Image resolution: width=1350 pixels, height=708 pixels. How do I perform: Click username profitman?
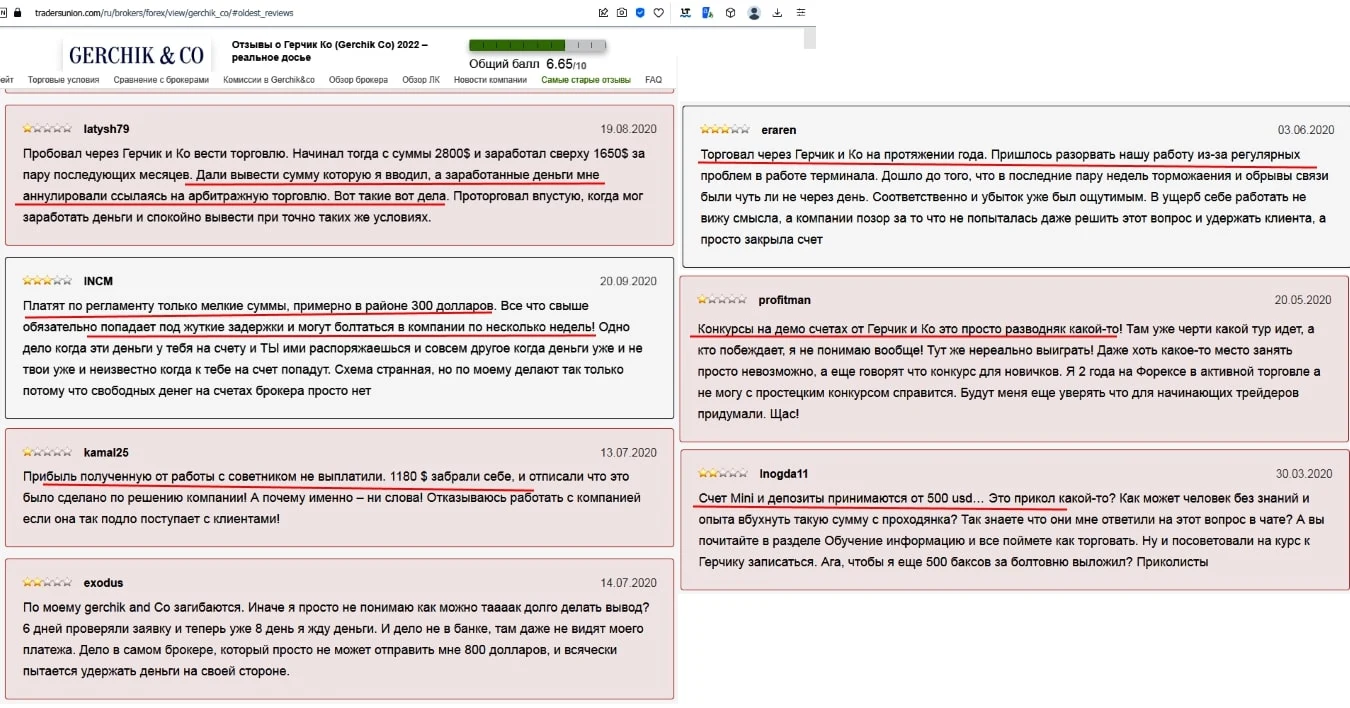785,300
